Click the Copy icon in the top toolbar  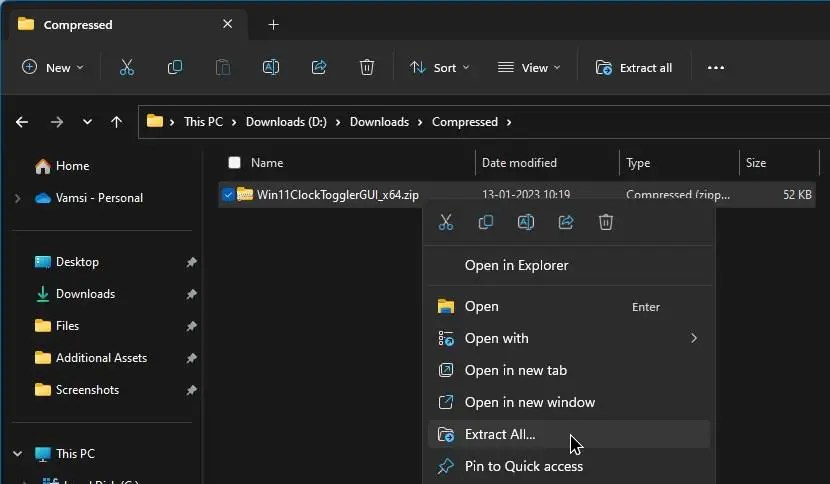pyautogui.click(x=175, y=67)
